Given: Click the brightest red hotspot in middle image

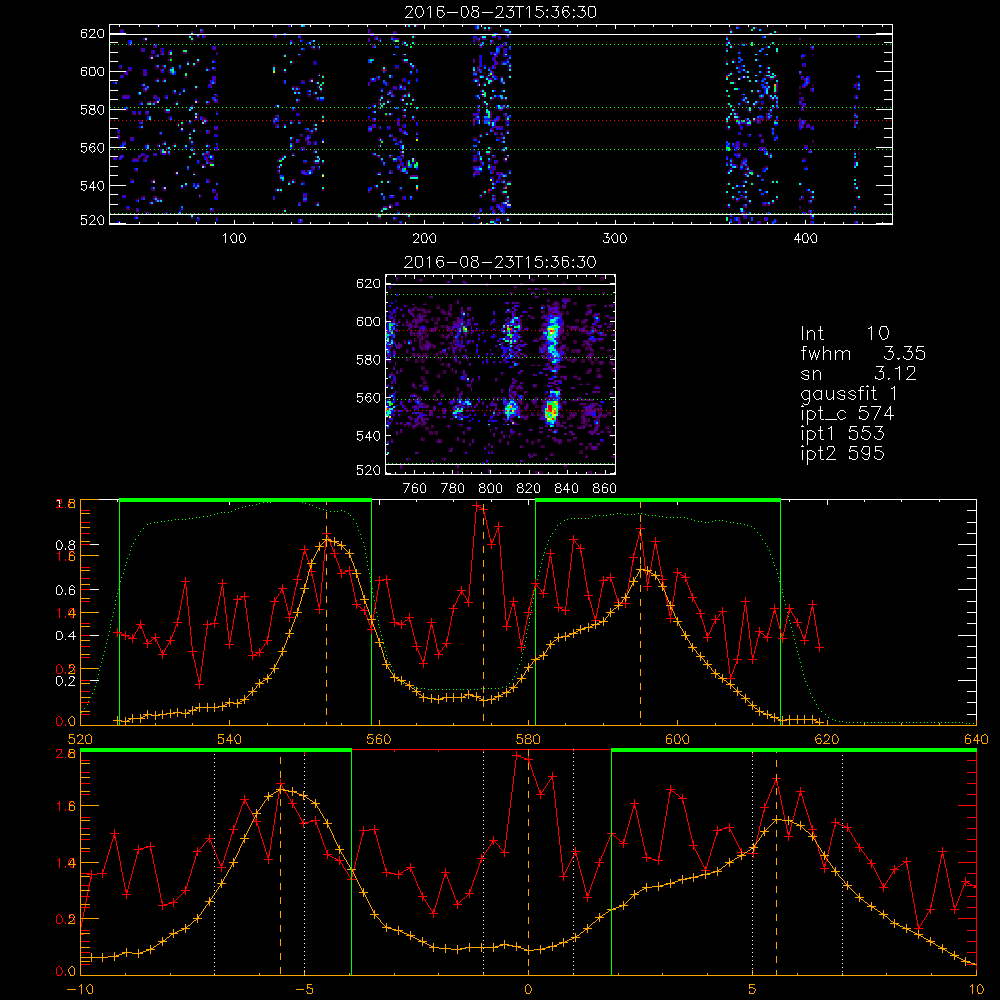Looking at the screenshot, I should click(x=552, y=412).
